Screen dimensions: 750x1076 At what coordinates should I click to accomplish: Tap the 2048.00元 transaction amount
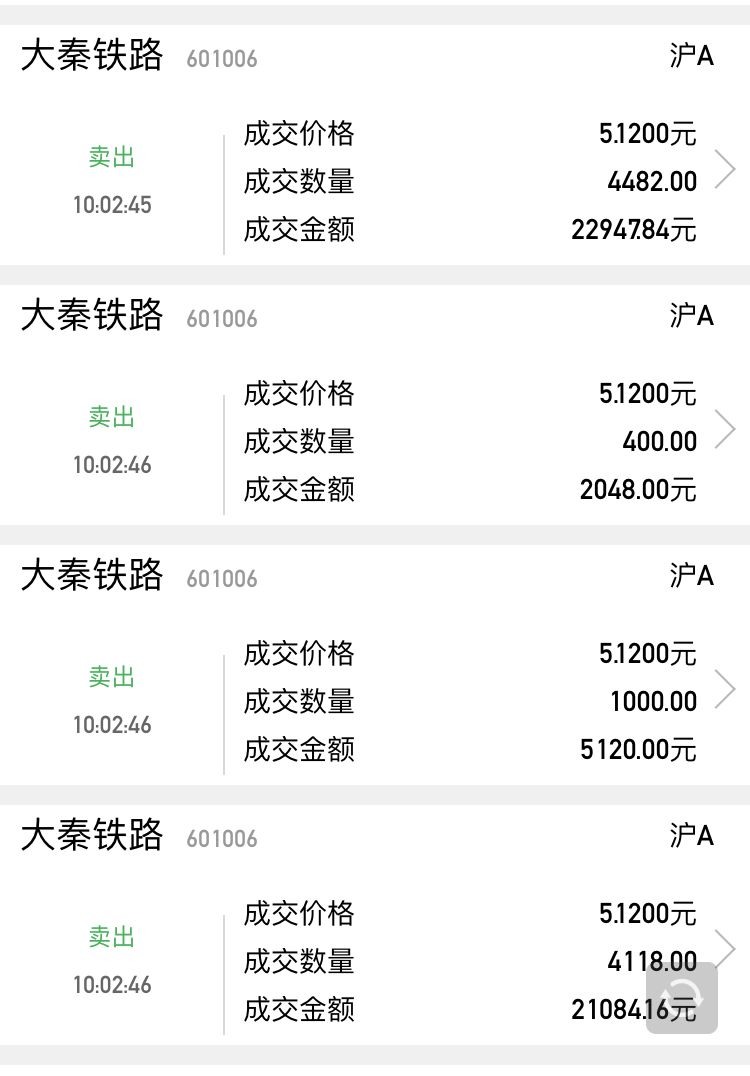tap(638, 490)
